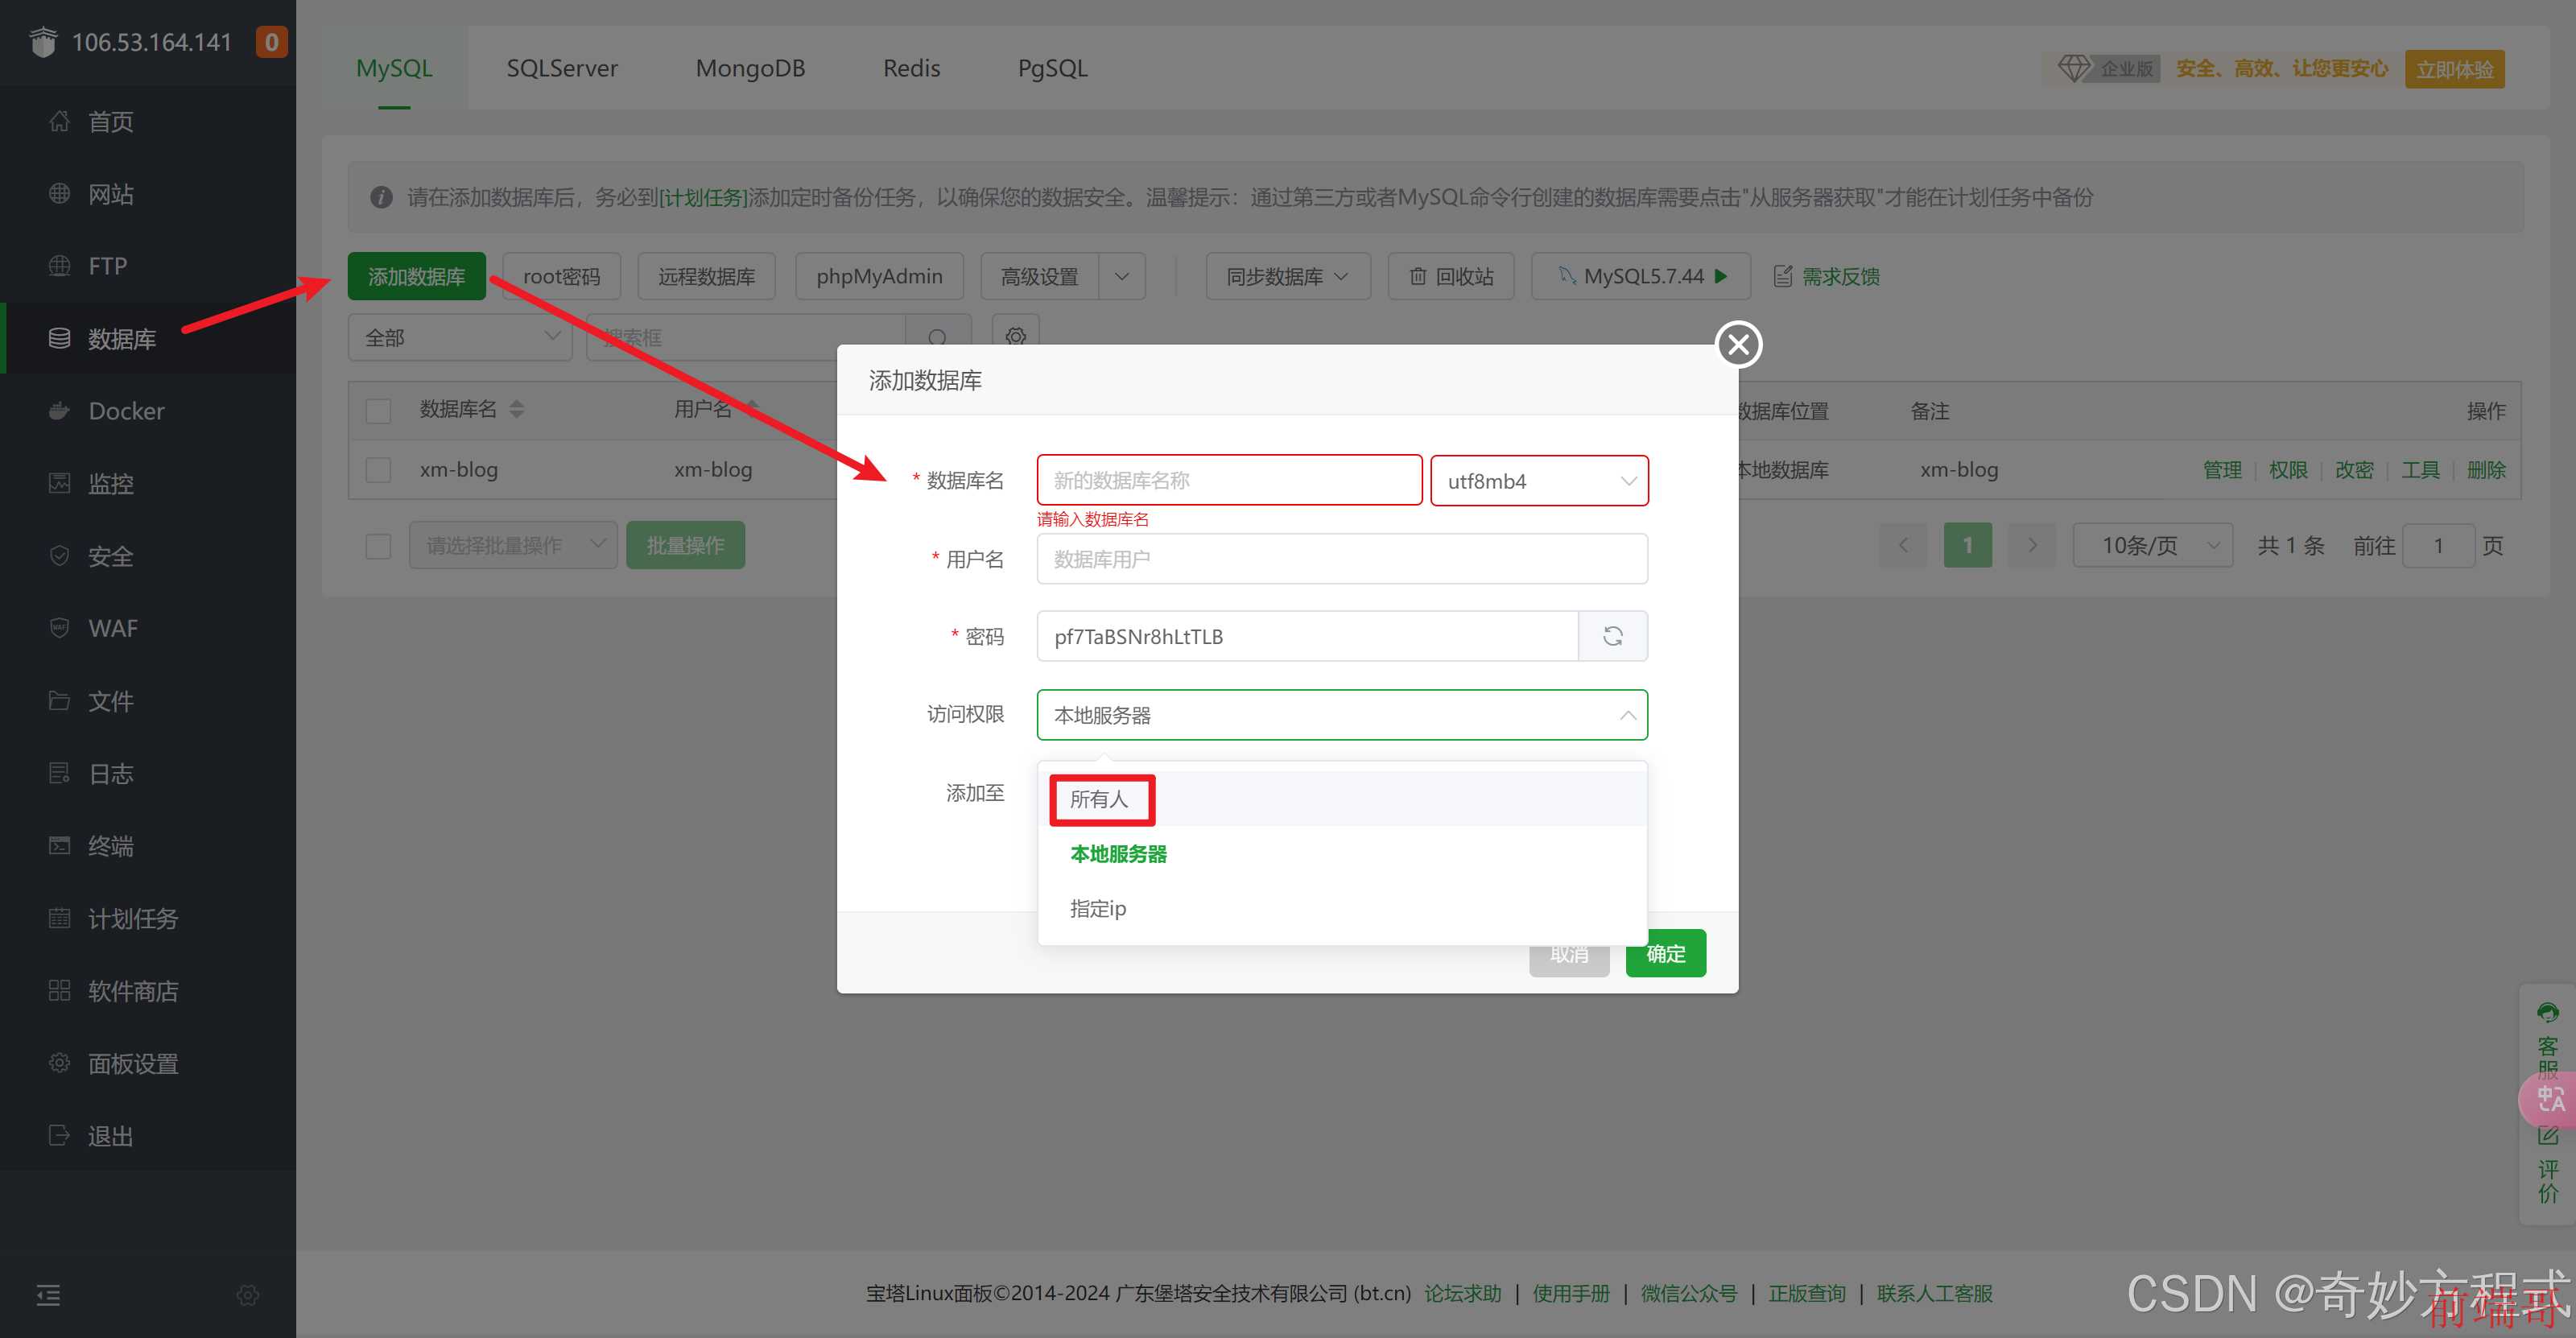Open the 10条/页 page size dropdown

(2153, 545)
